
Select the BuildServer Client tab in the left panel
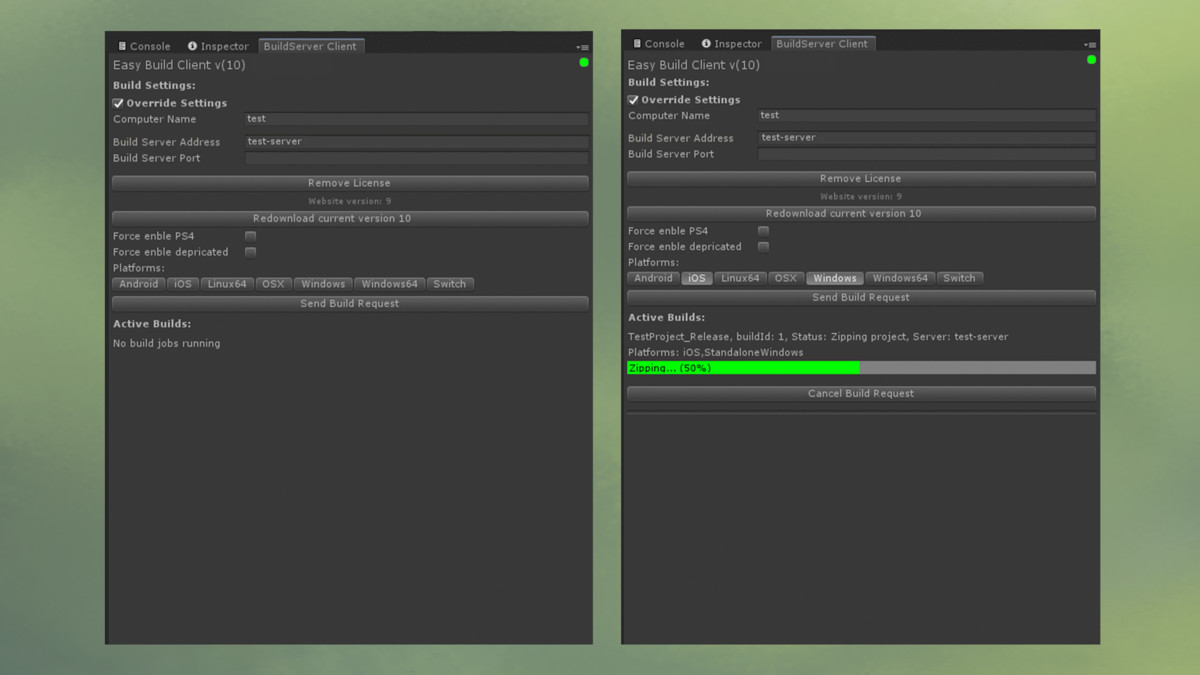(x=310, y=46)
